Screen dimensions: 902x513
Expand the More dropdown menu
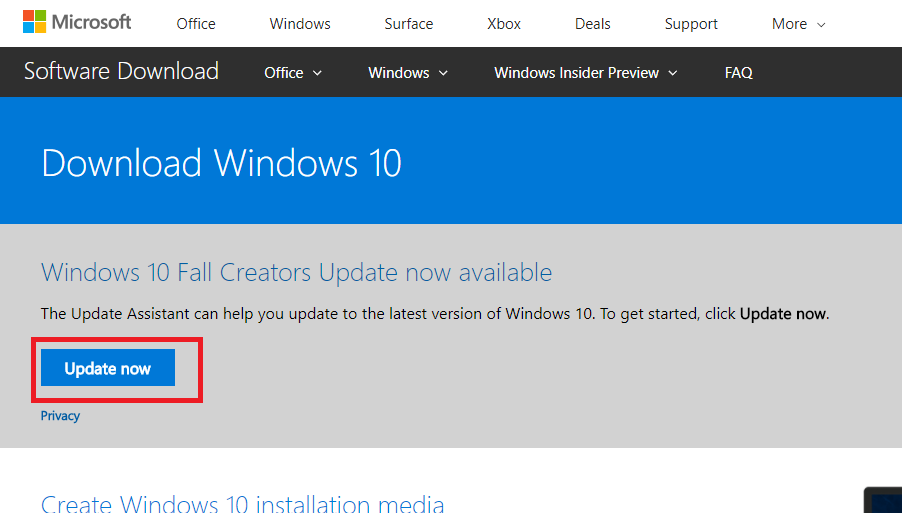pyautogui.click(x=798, y=24)
